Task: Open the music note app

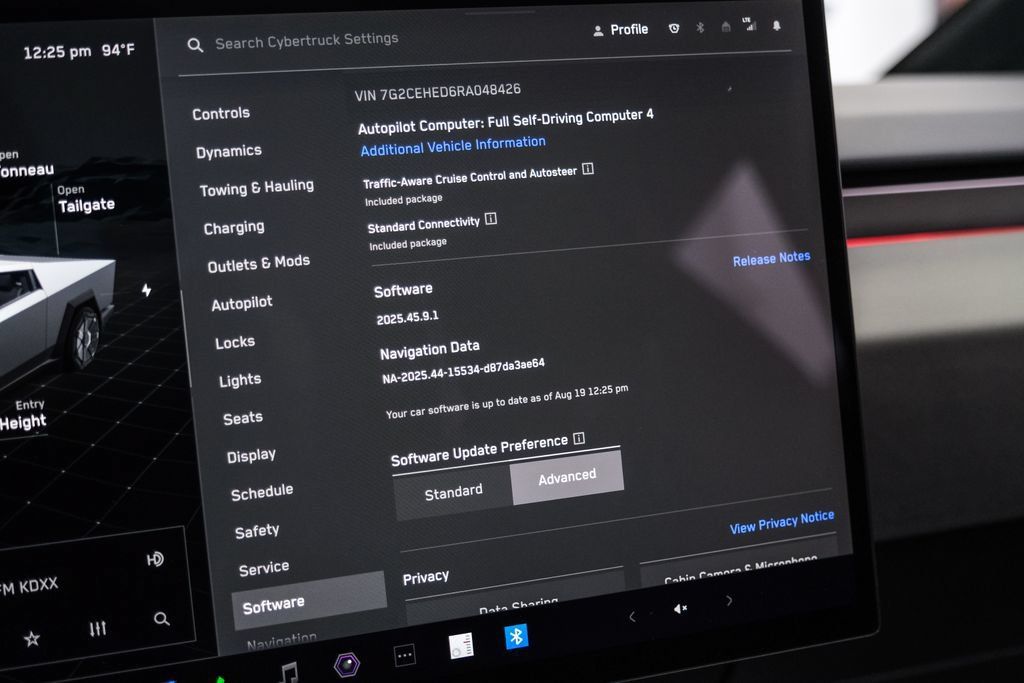Action: pyautogui.click(x=288, y=673)
